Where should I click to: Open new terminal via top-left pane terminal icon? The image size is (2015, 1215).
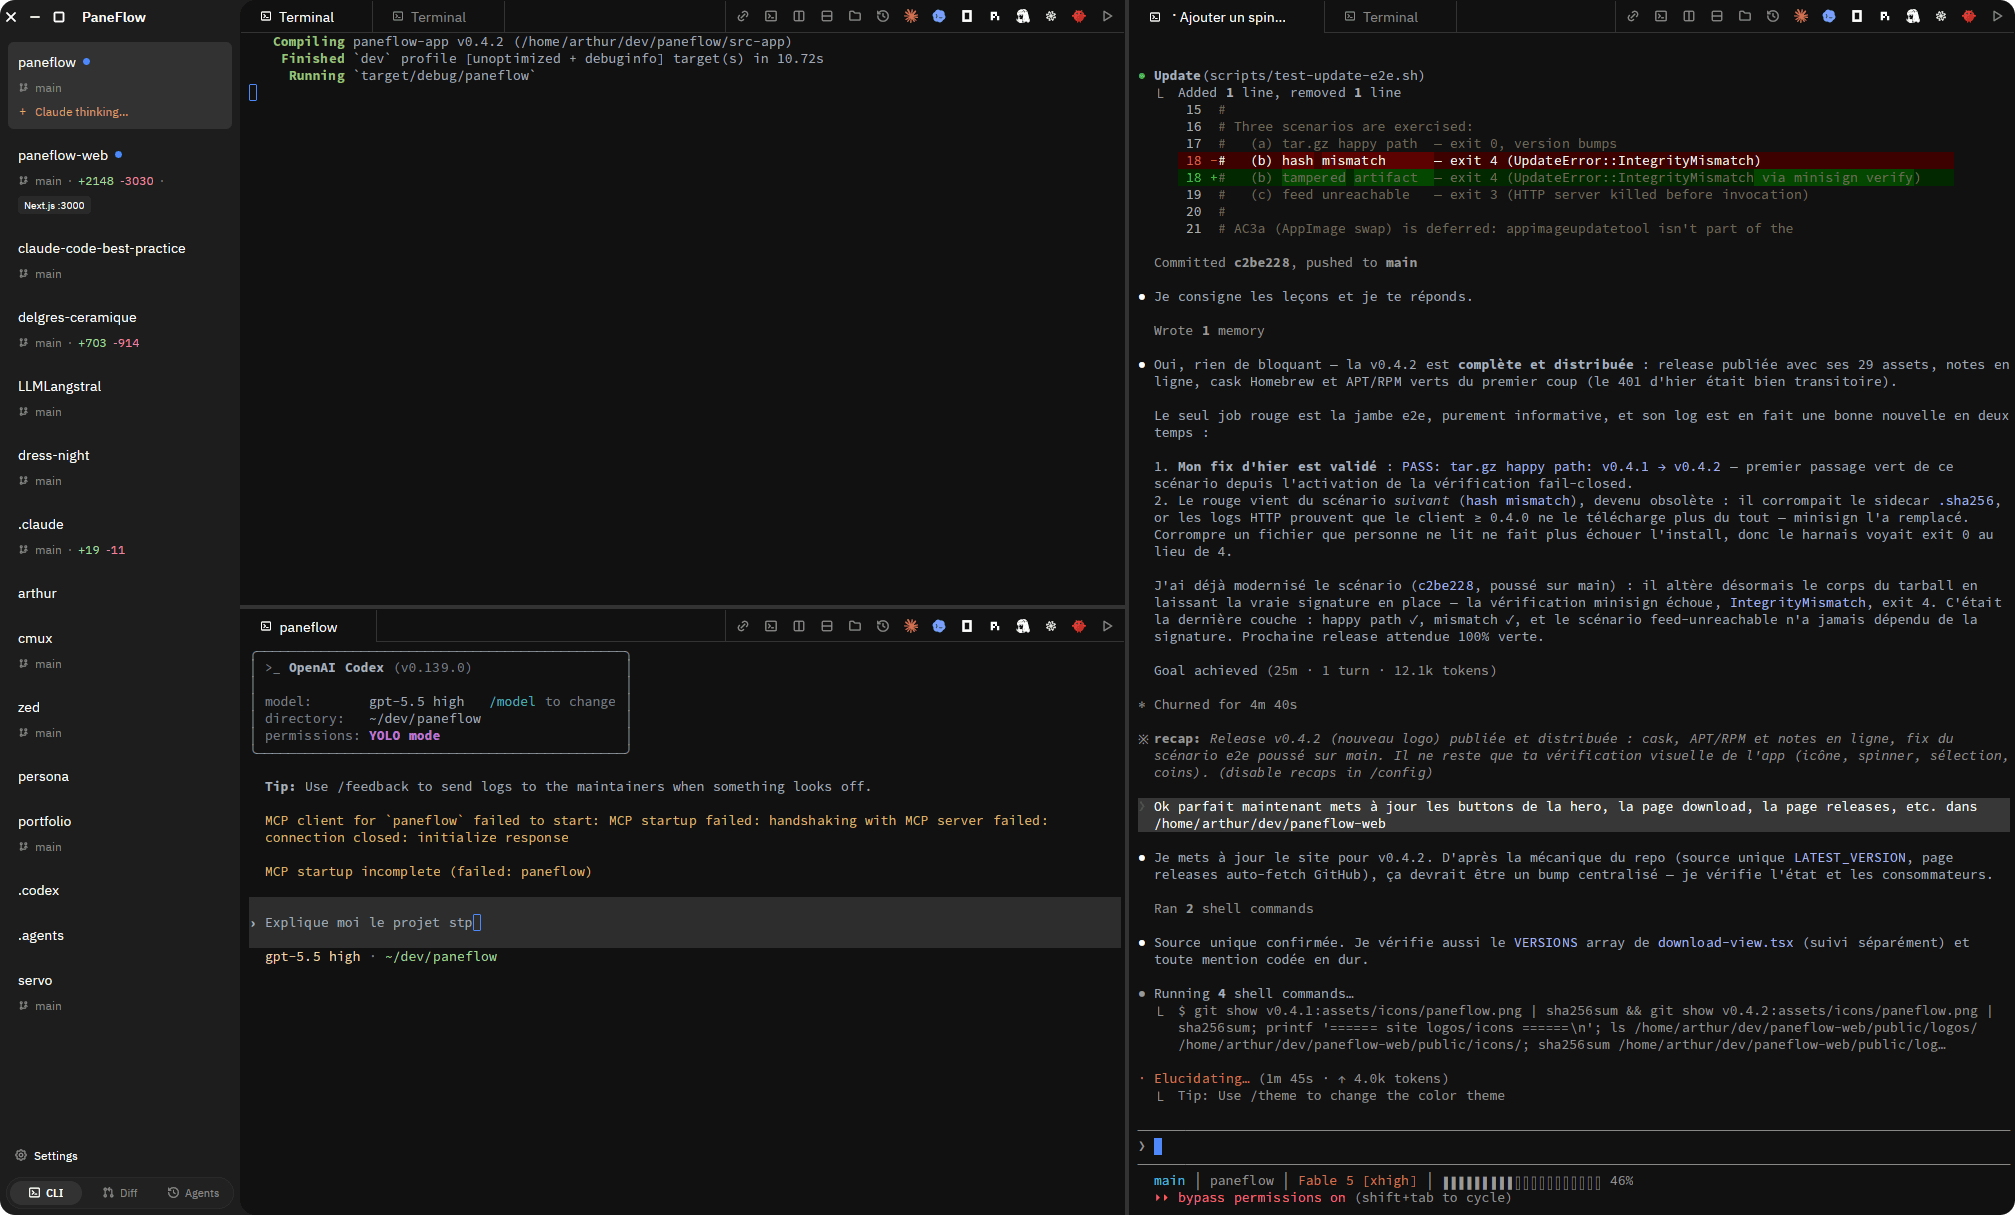click(771, 17)
